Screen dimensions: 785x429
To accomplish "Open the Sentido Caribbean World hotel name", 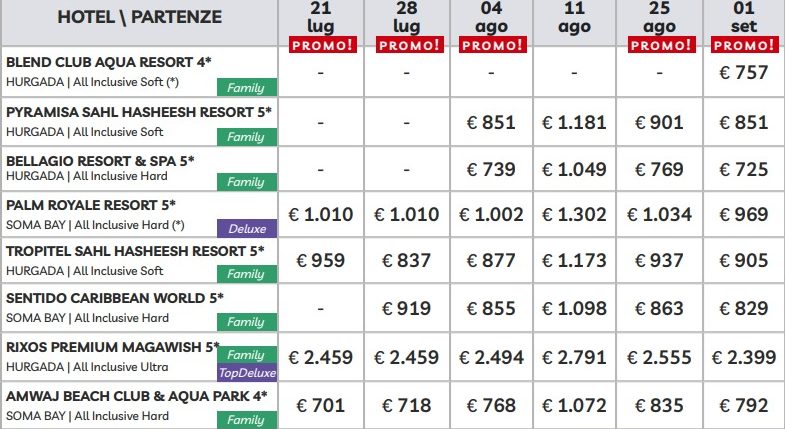I will 115,298.
